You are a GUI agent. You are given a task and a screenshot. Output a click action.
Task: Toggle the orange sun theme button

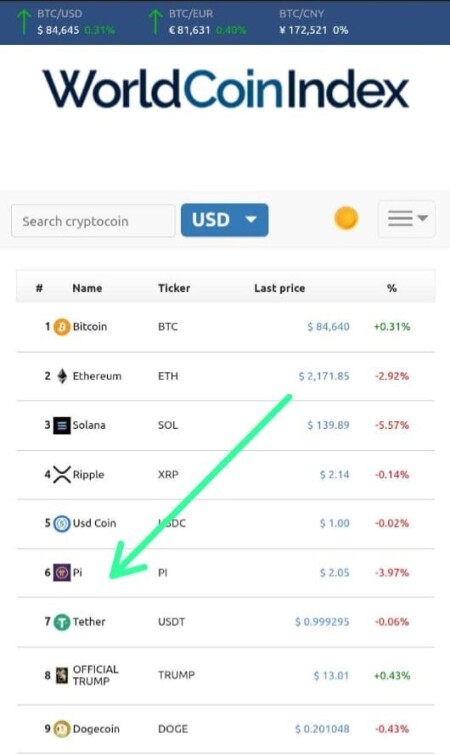point(346,218)
